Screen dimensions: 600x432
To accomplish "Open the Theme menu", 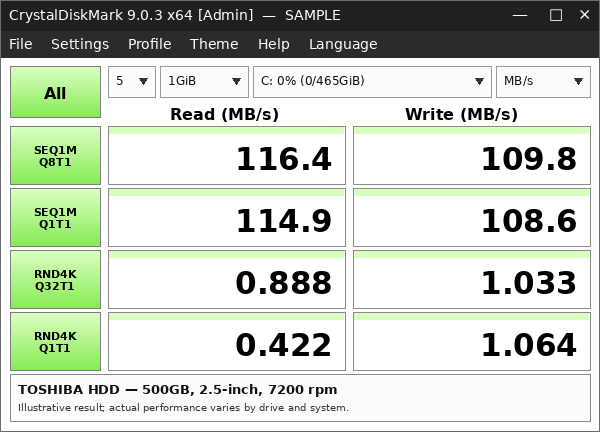I will (x=214, y=44).
